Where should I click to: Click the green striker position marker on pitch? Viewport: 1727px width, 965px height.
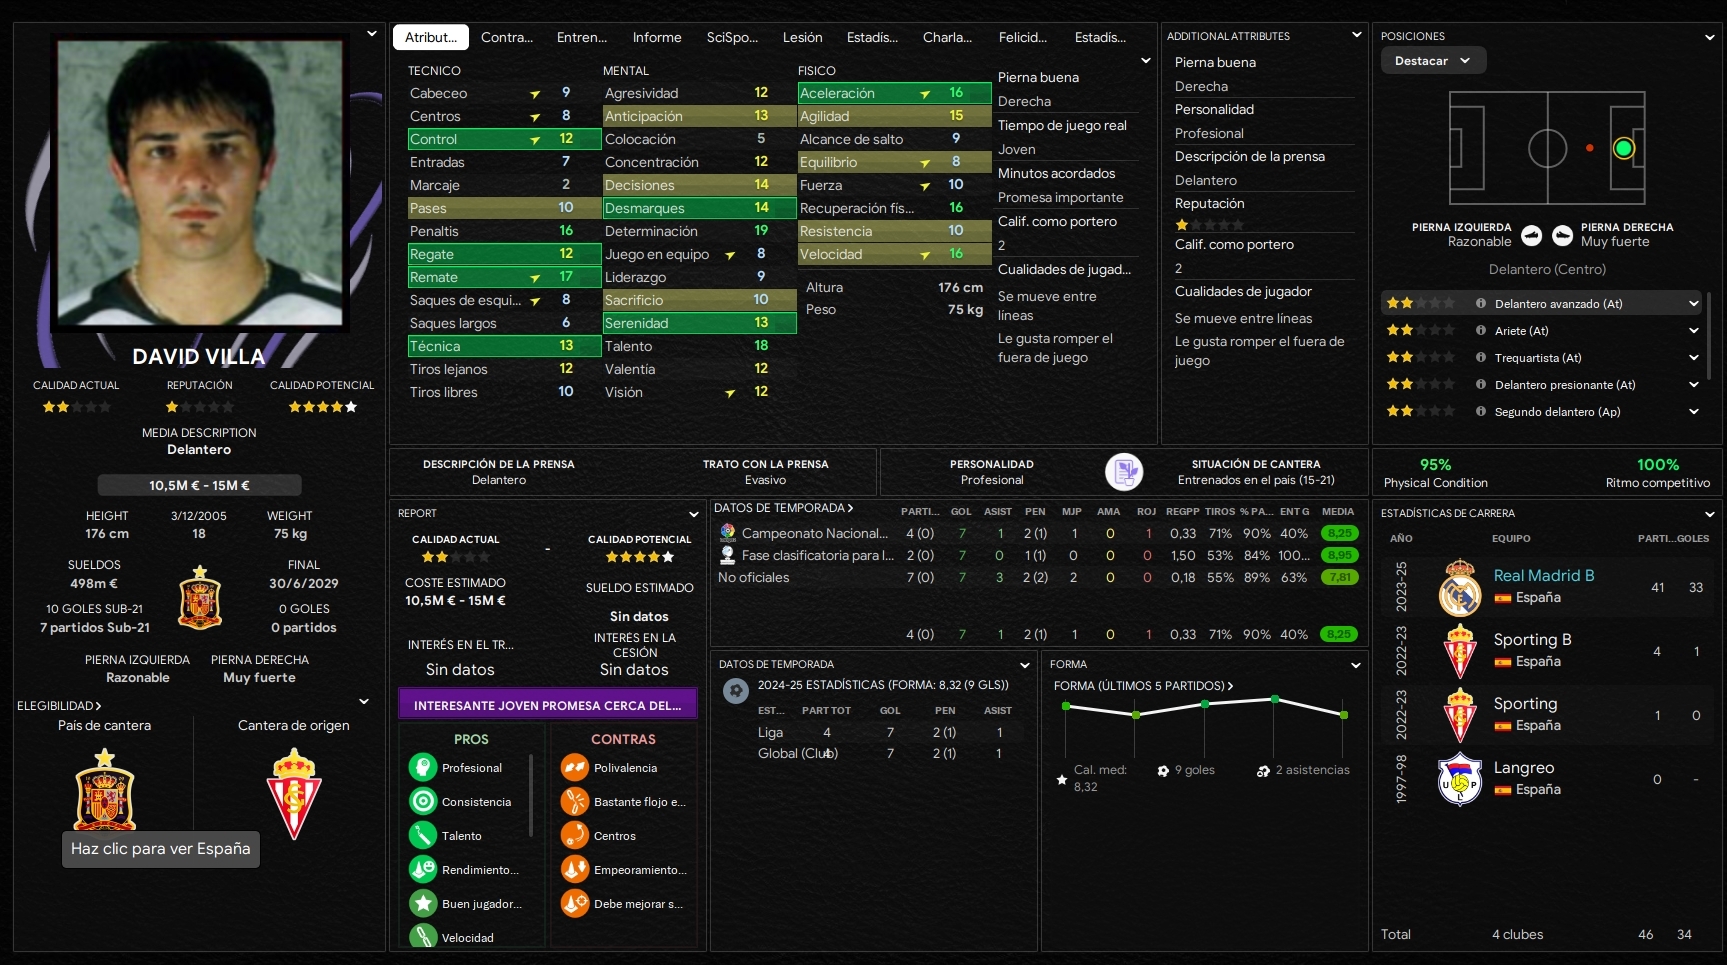(x=1624, y=148)
